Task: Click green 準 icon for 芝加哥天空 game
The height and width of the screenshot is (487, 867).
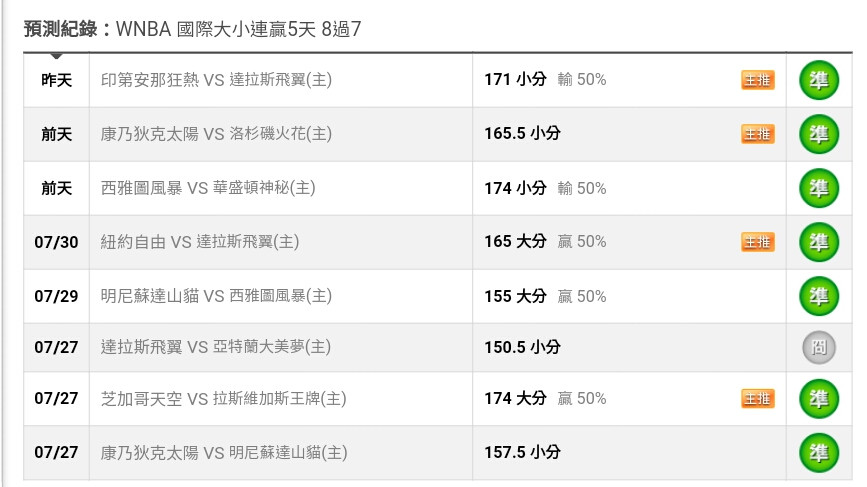Action: coord(819,399)
